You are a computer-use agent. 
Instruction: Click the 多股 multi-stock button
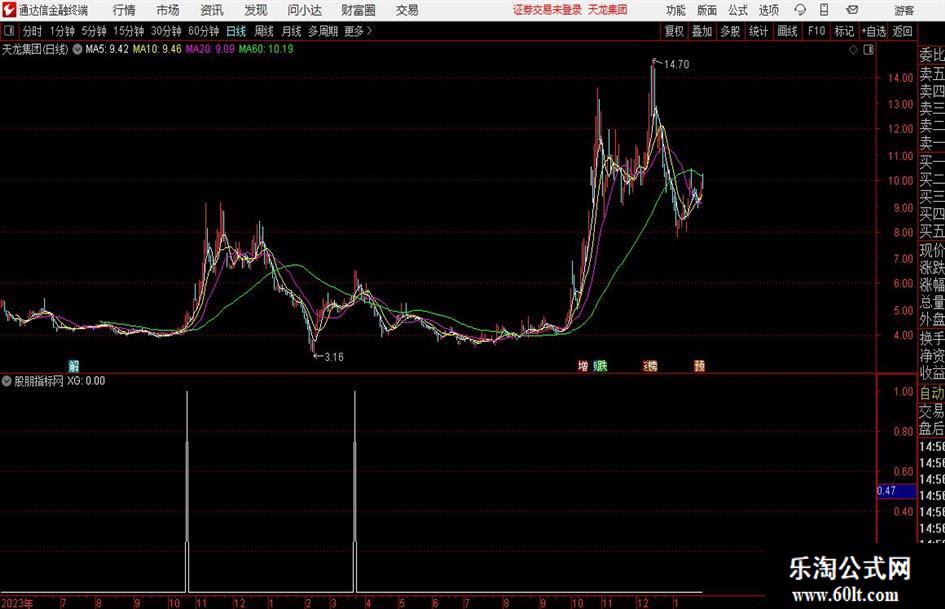point(730,31)
